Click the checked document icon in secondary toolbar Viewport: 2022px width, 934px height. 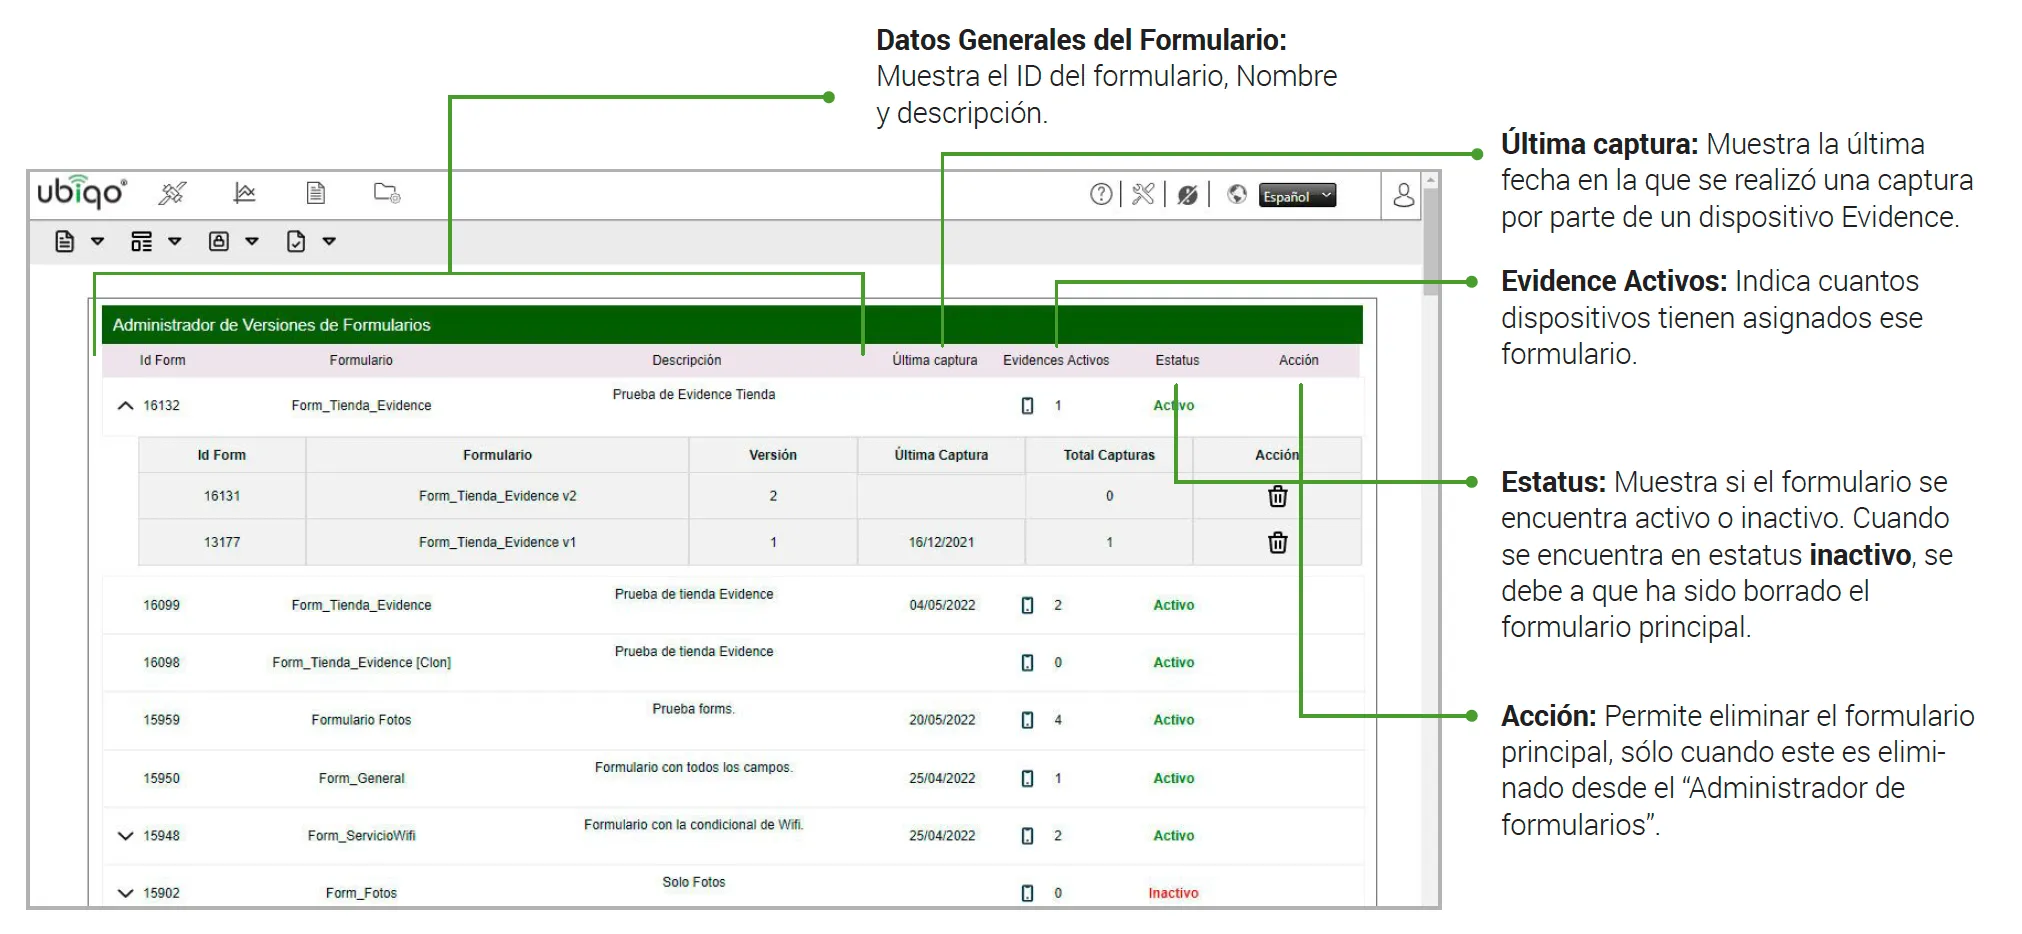(x=296, y=241)
